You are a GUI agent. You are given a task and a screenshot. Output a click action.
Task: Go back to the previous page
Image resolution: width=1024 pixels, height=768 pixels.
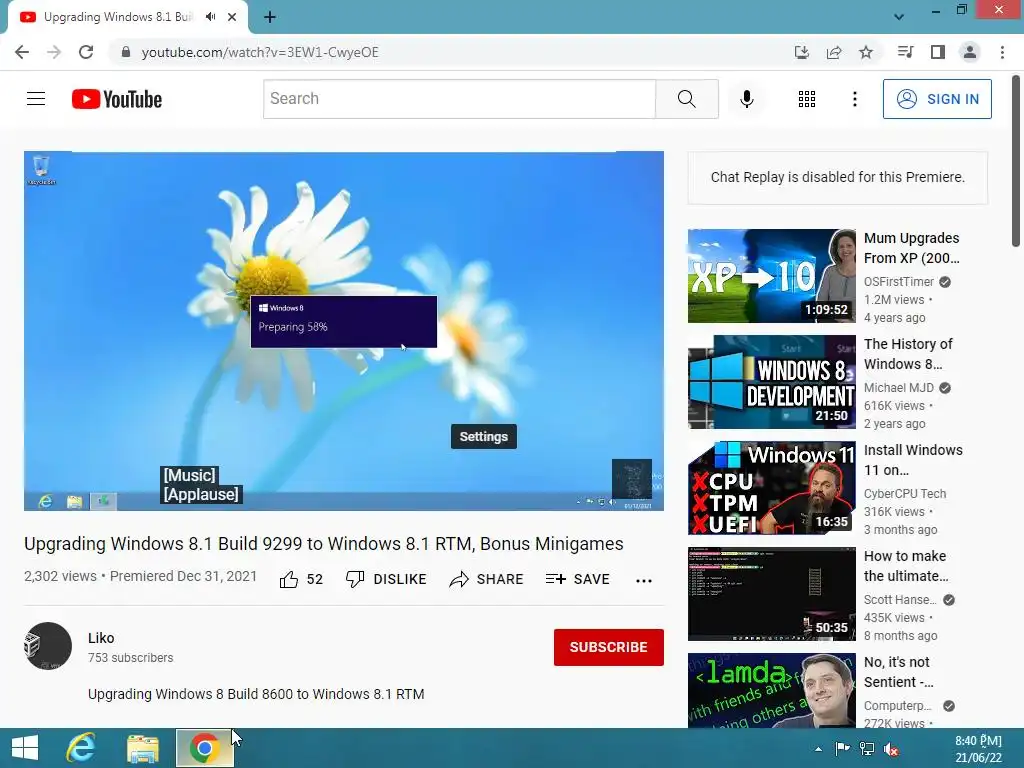click(22, 52)
